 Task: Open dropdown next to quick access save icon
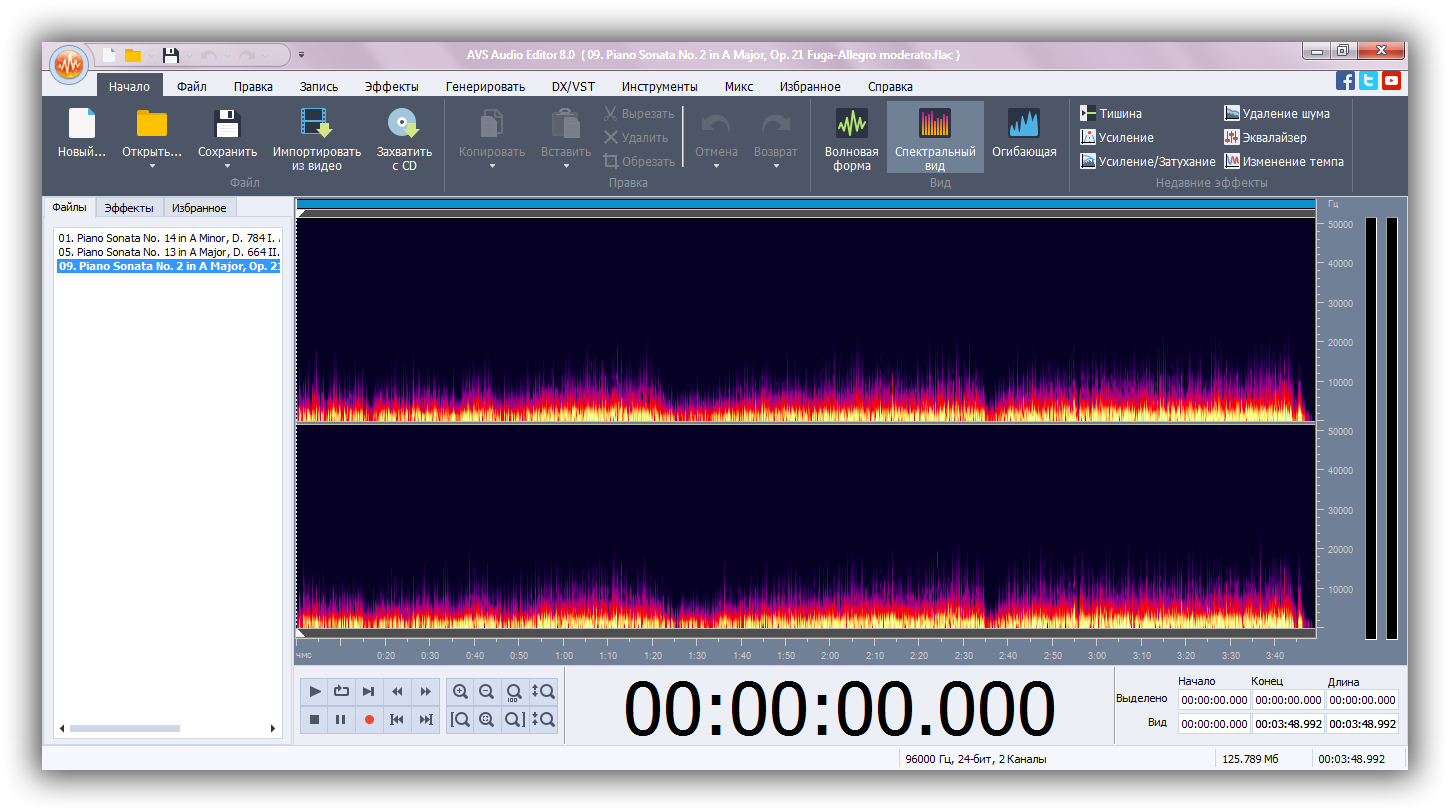189,56
